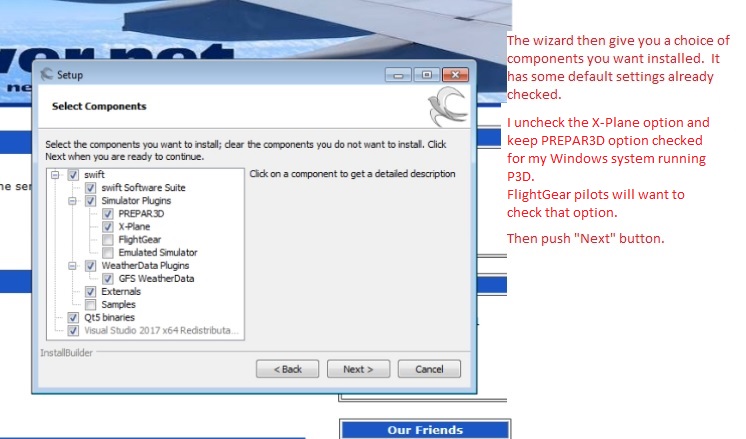Toggle the GFS WeatherData checkbox
This screenshot has width=746, height=439.
coord(108,279)
